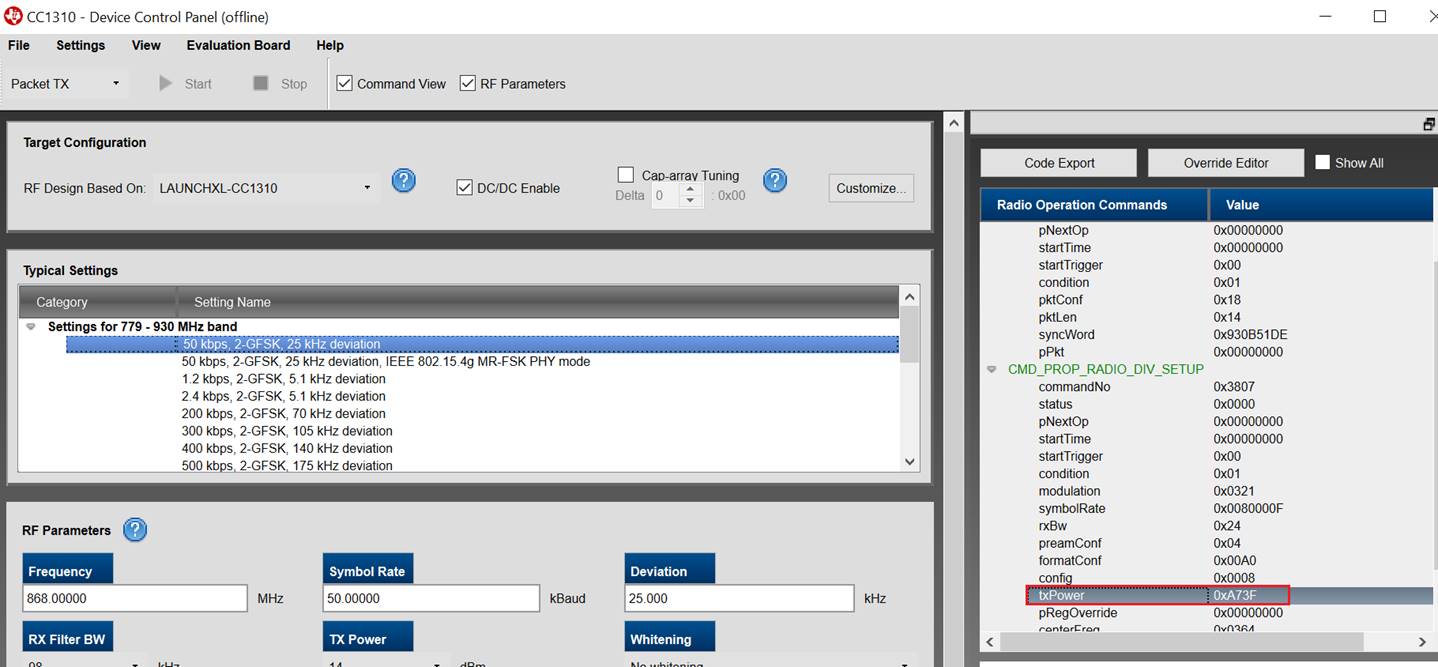Click the Radio Operation Commands column header
The image size is (1438, 667).
pyautogui.click(x=1094, y=205)
